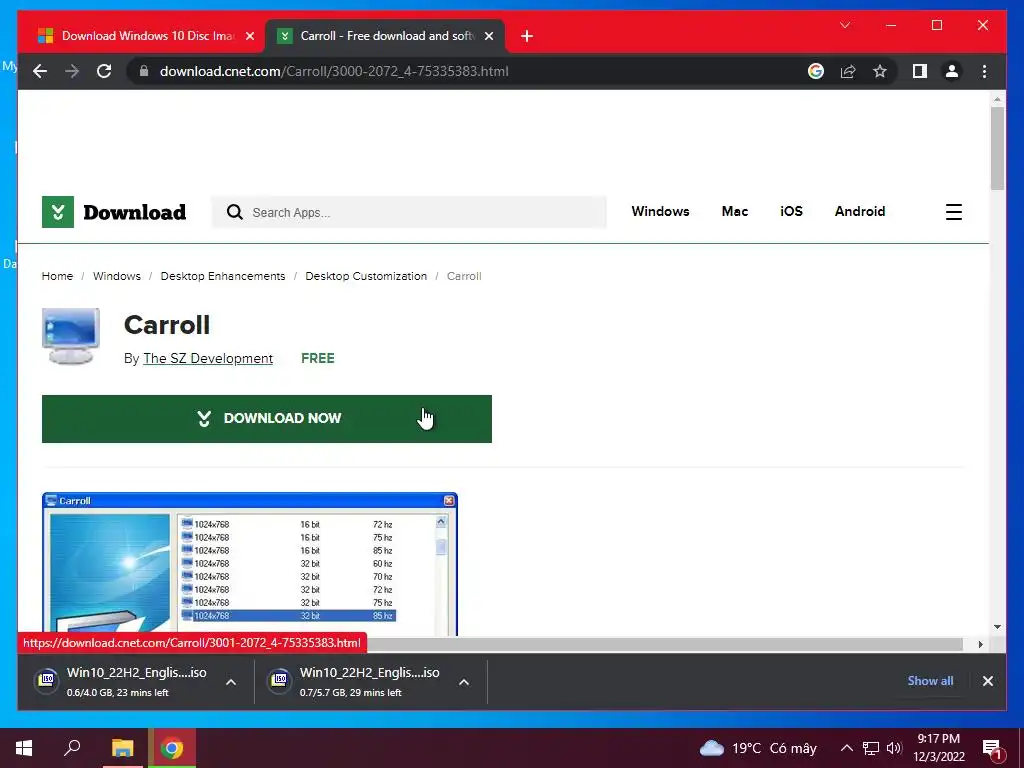Open second Win10_22H2 ISO download (5.7 GB)
Viewport: 1024px width, 768px height.
356,682
